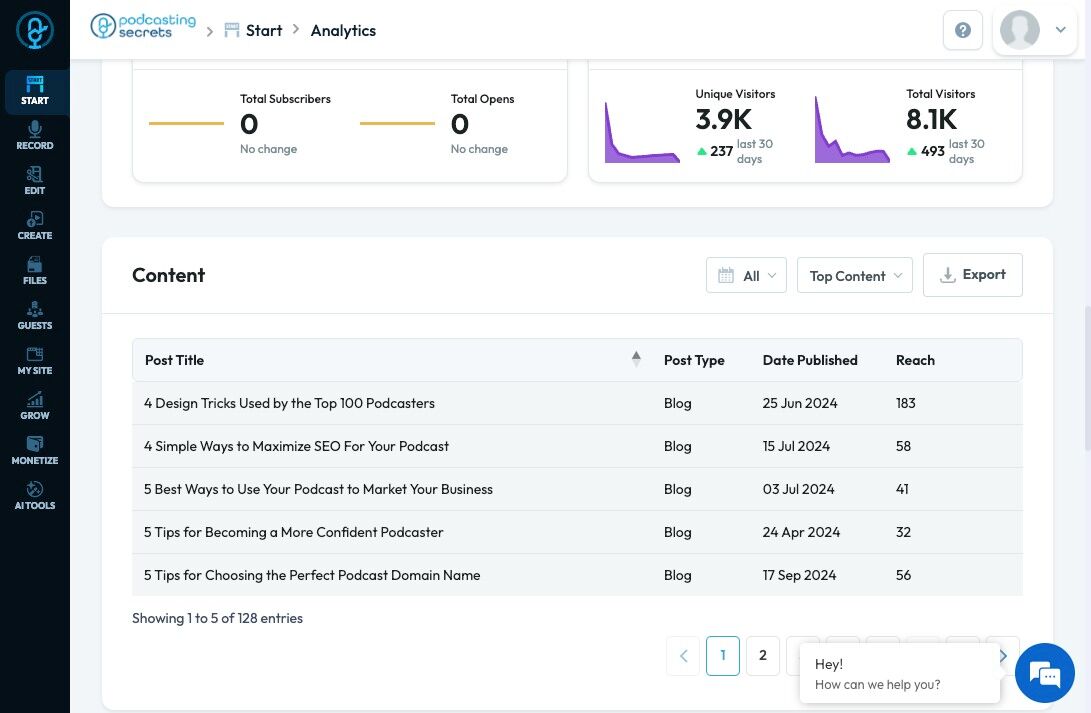Open the Record section in sidebar
The height and width of the screenshot is (713, 1091).
point(35,136)
